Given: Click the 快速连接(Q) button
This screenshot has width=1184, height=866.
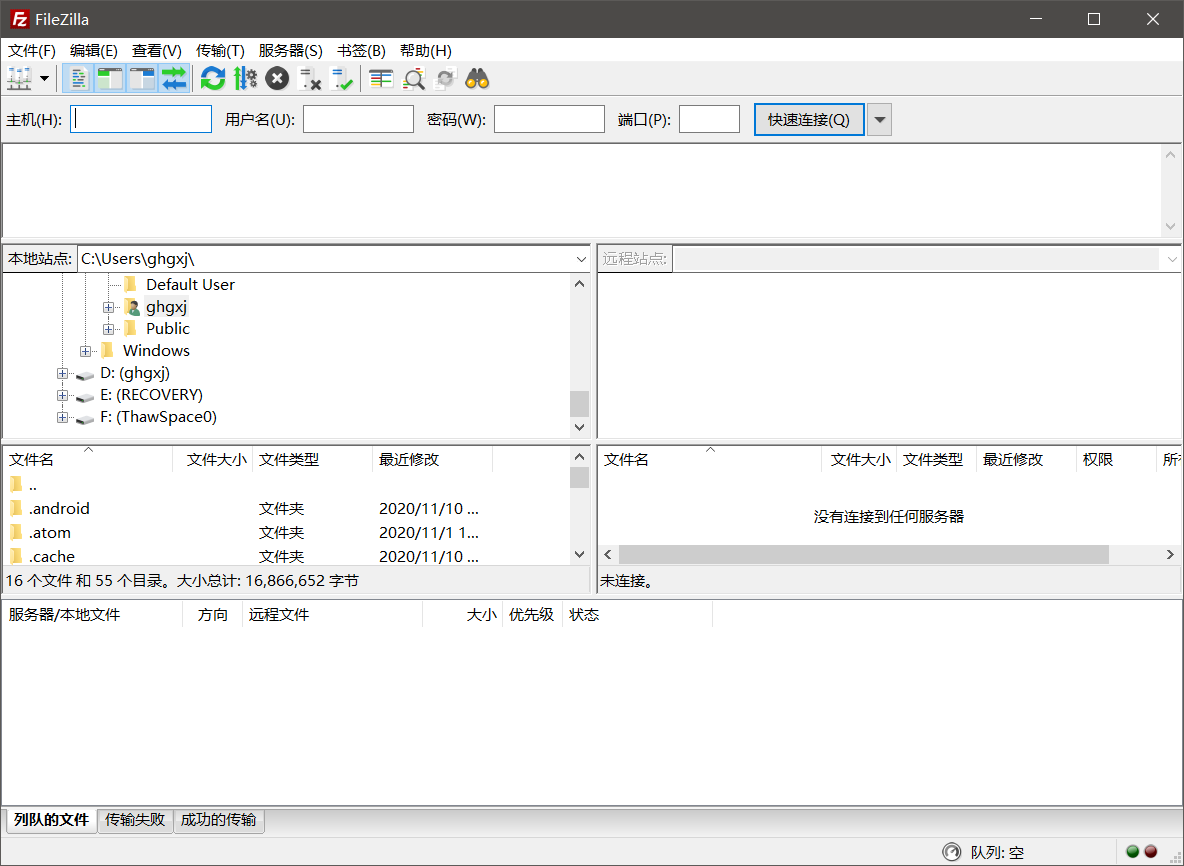Looking at the screenshot, I should (x=809, y=119).
